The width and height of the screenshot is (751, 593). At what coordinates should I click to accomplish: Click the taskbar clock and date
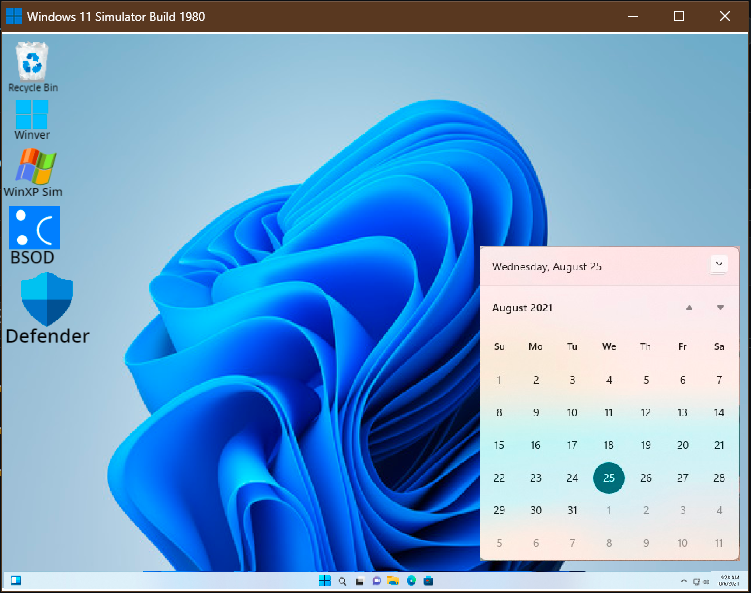tap(729, 581)
